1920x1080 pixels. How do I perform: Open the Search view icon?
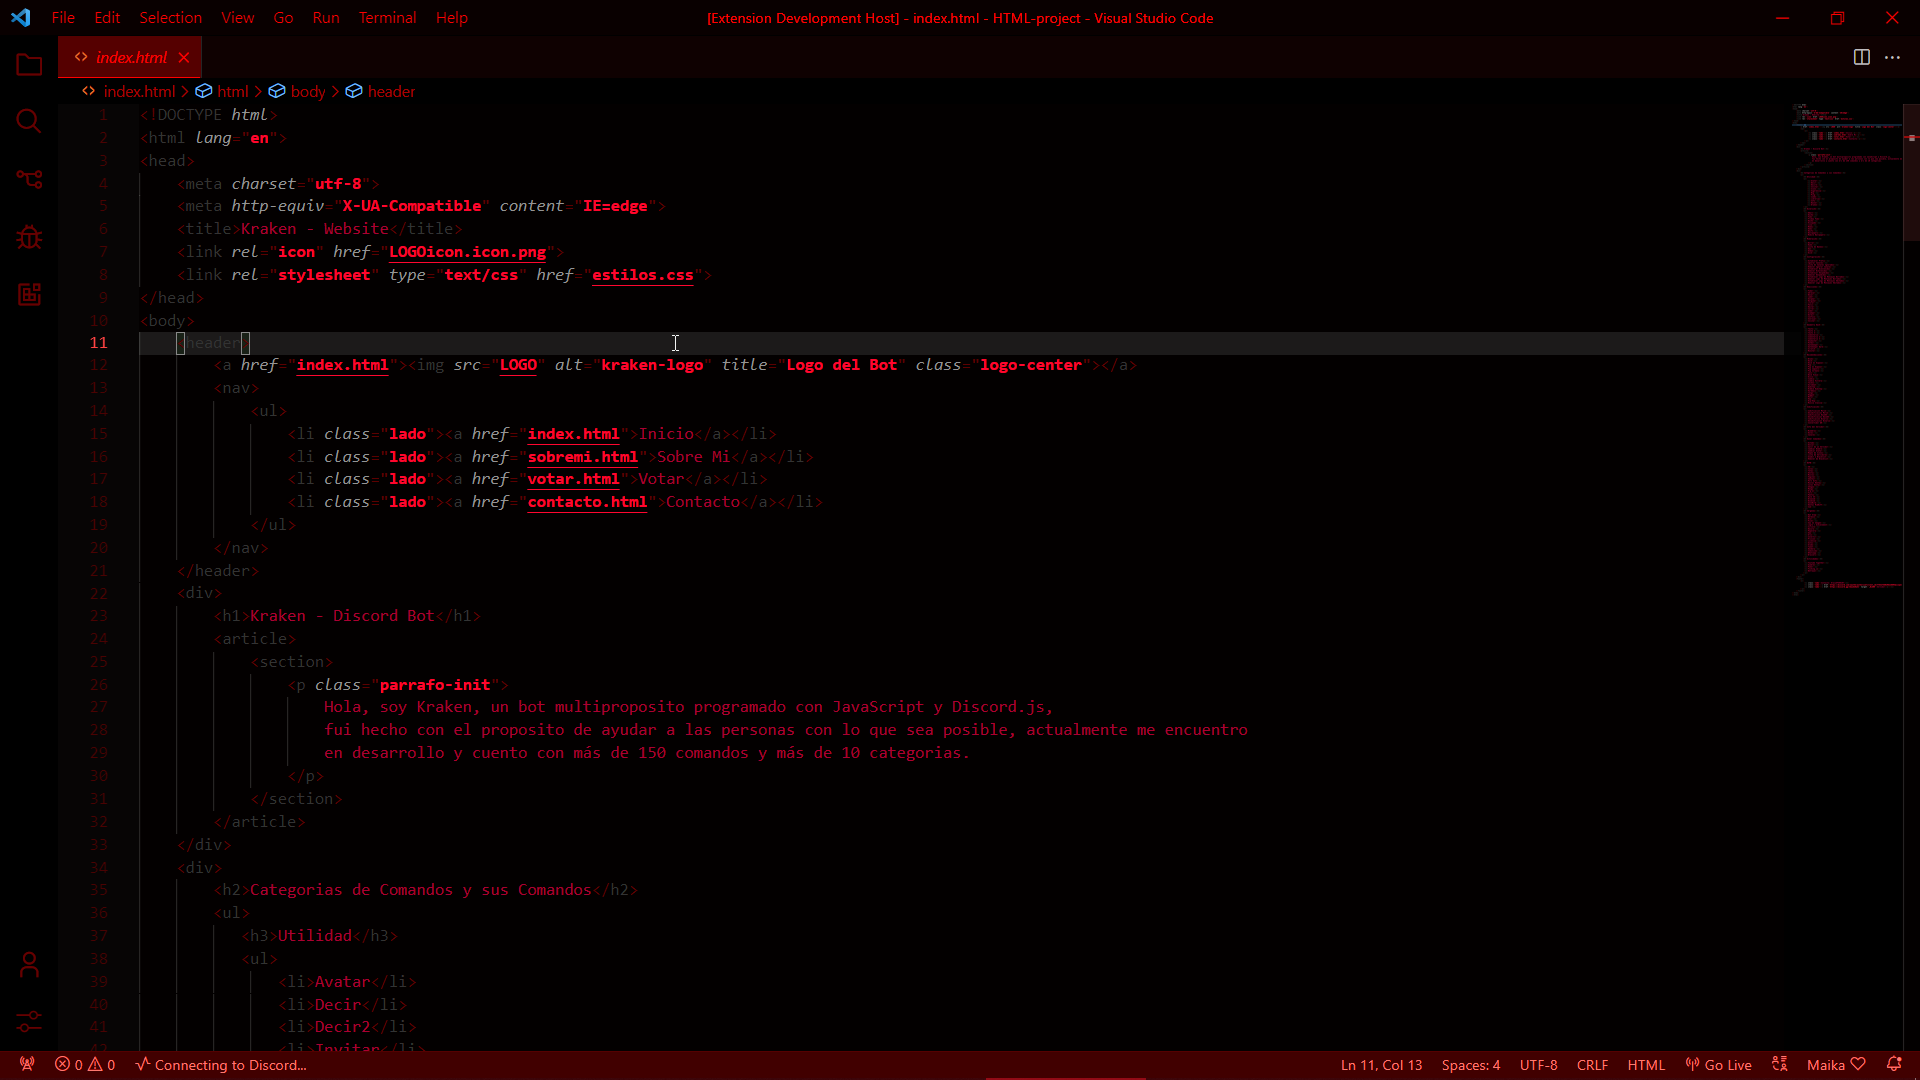click(29, 122)
